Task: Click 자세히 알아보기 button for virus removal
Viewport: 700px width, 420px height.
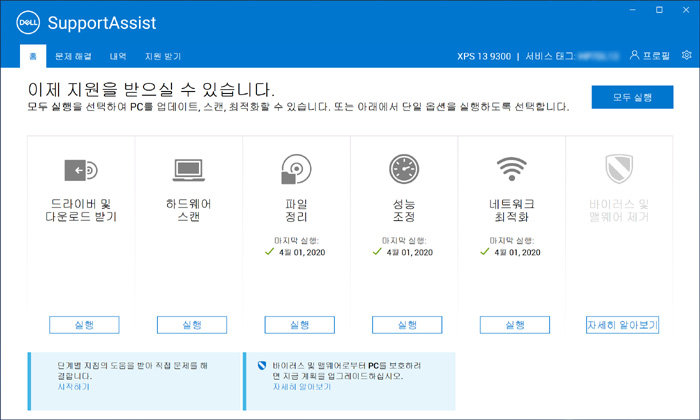Action: pos(622,325)
